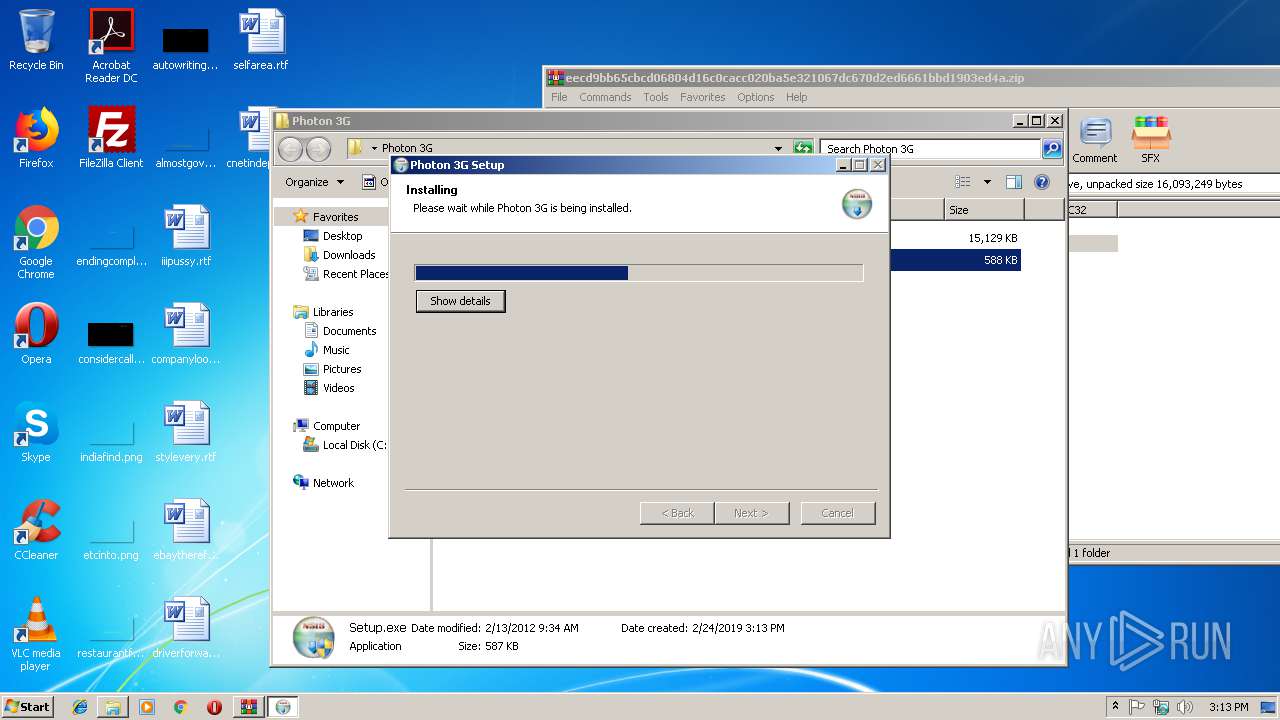
Task: Open the Pictures library
Action: coord(342,369)
